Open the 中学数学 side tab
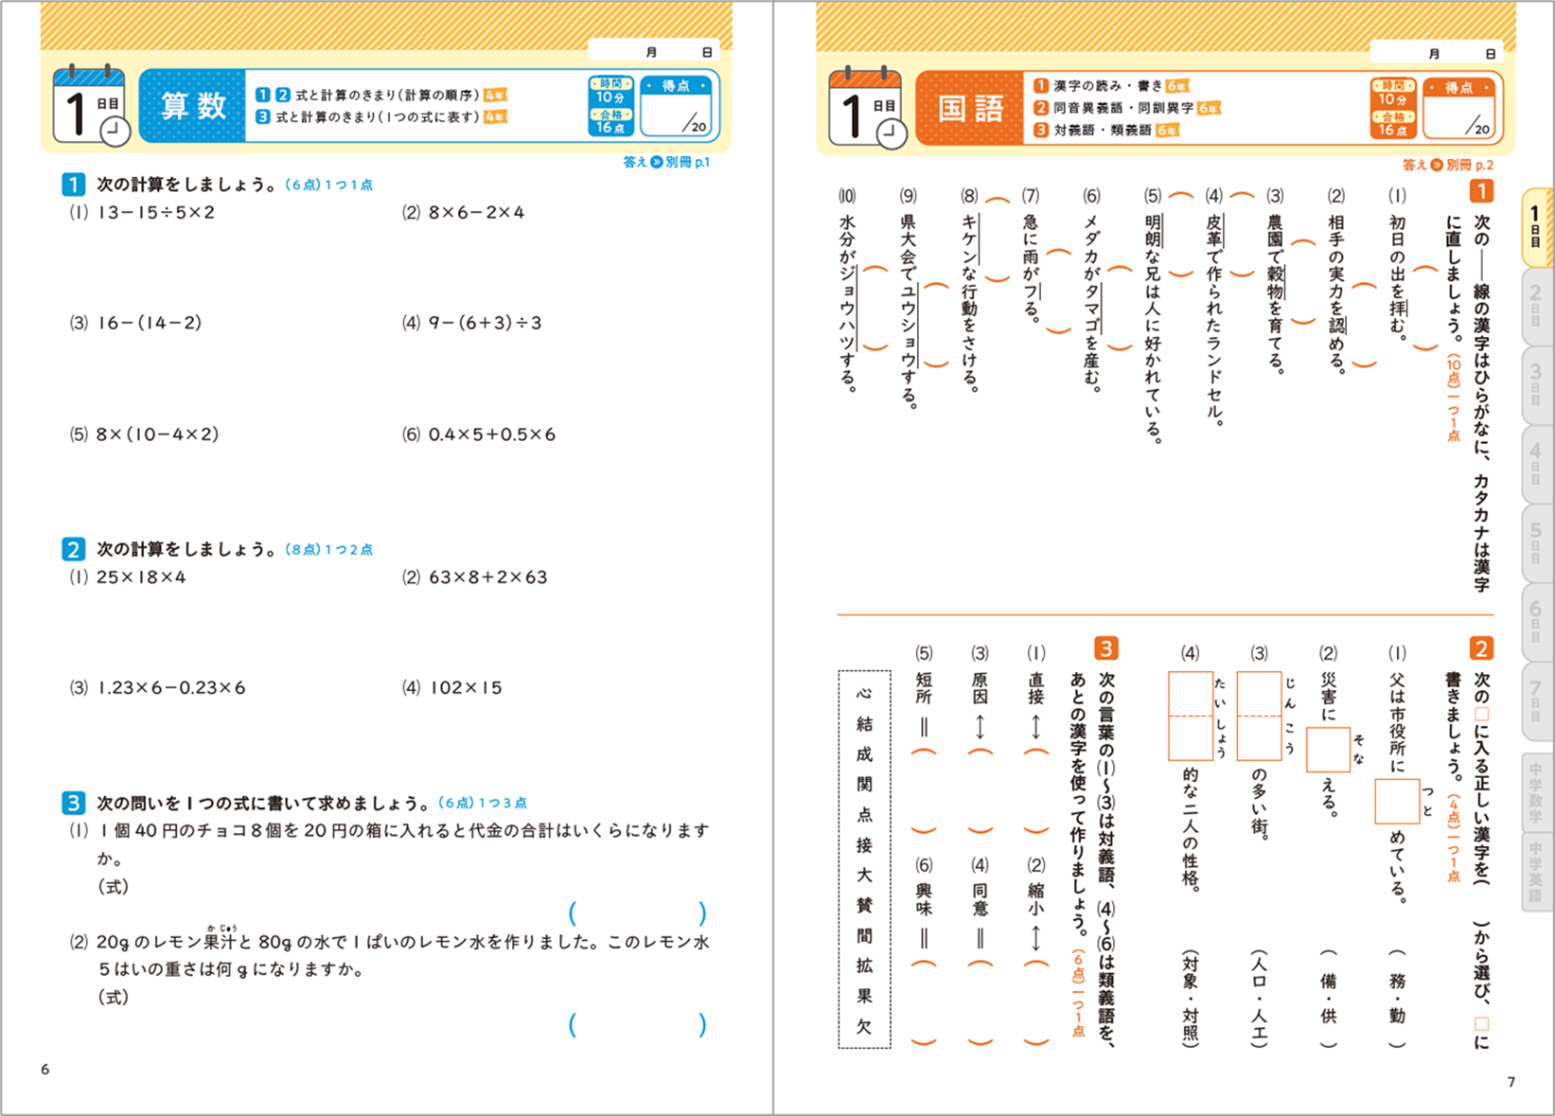 (x=1536, y=790)
